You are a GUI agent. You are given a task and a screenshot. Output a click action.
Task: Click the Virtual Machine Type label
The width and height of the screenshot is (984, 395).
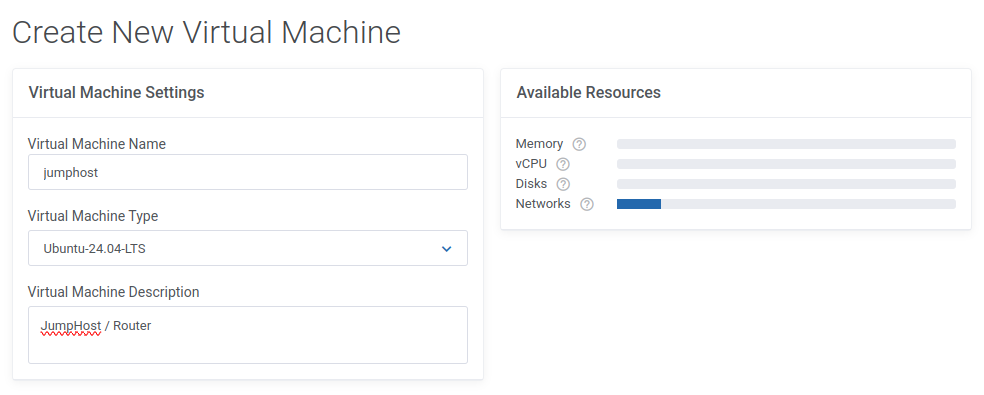point(93,216)
